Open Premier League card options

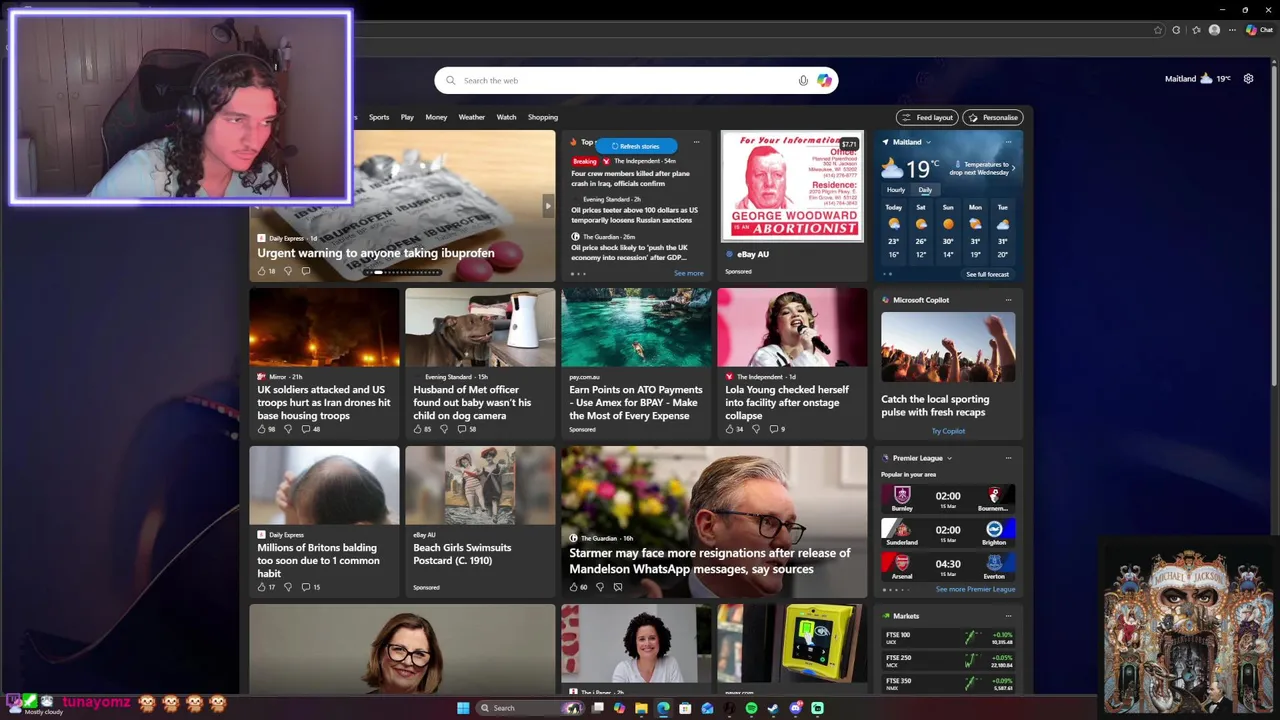[1008, 458]
